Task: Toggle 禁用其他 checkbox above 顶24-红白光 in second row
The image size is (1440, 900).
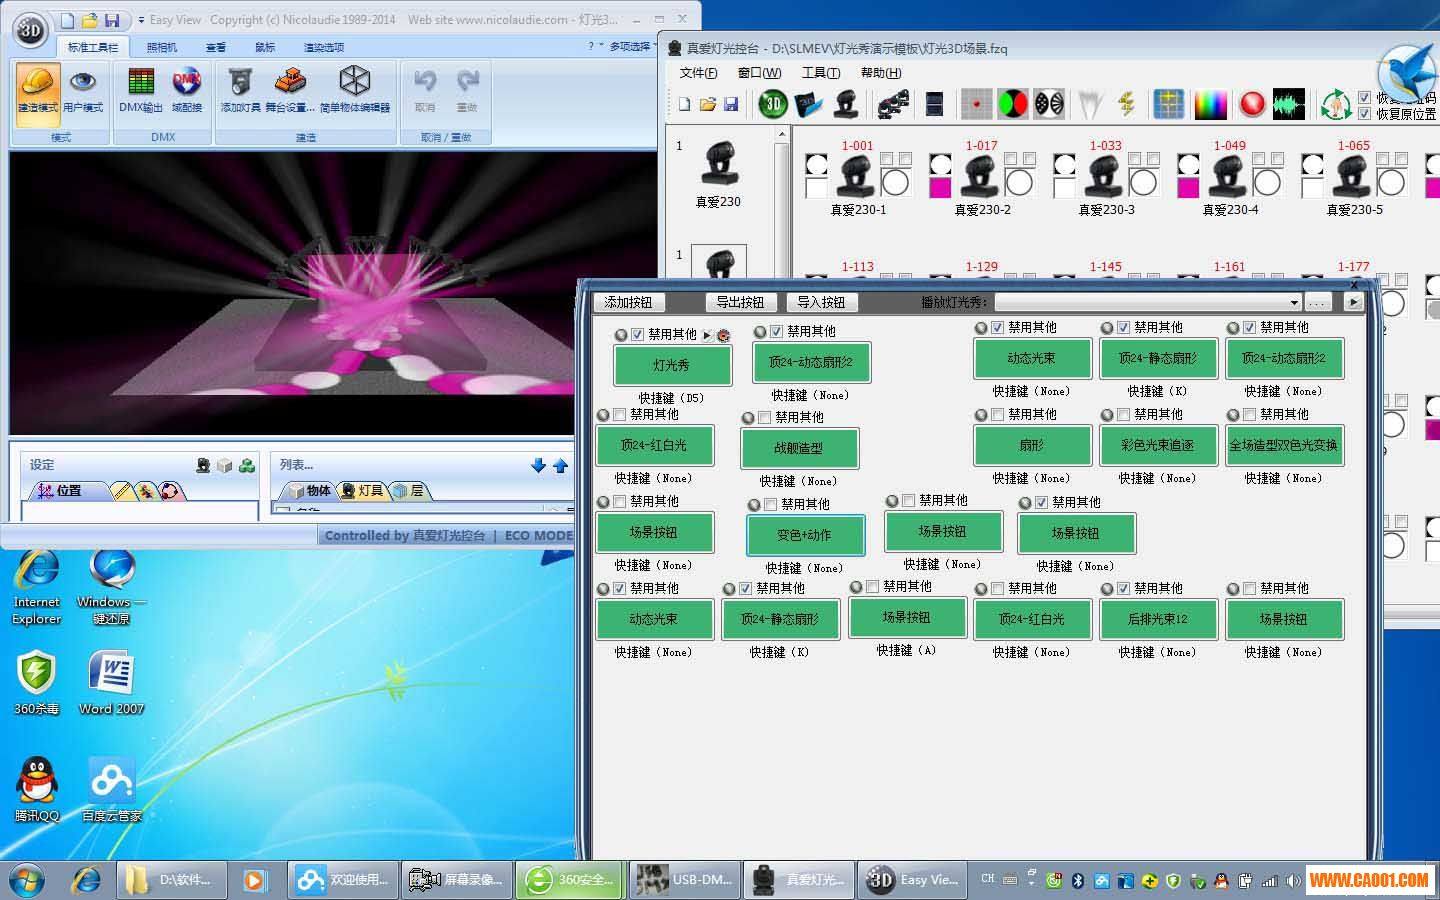Action: tap(620, 415)
